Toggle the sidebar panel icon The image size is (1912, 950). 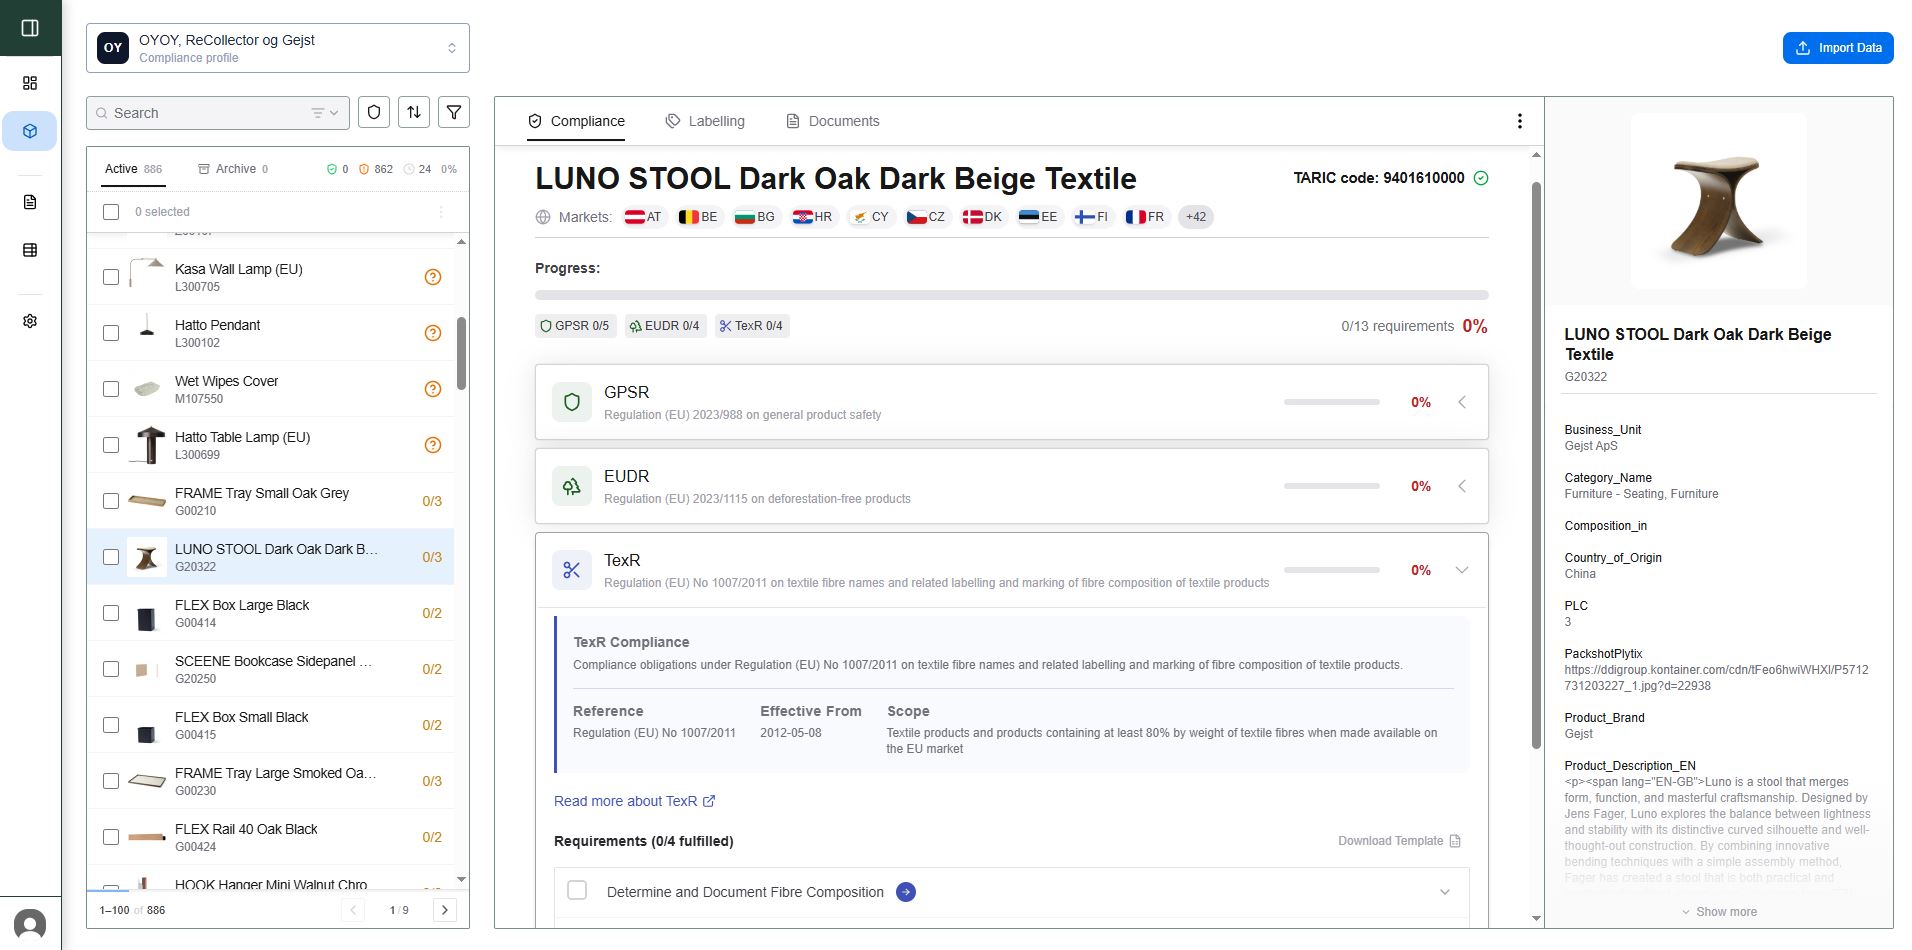coord(30,28)
